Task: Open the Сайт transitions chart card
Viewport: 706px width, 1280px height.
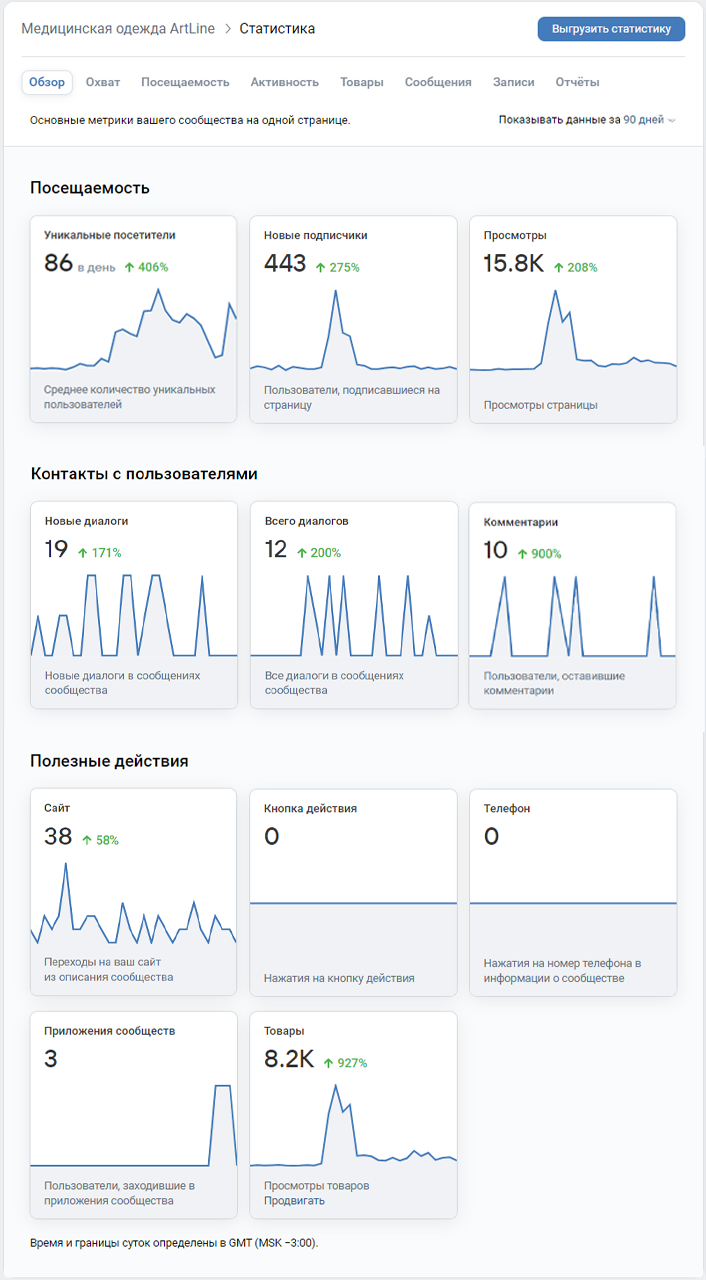Action: coord(133,892)
